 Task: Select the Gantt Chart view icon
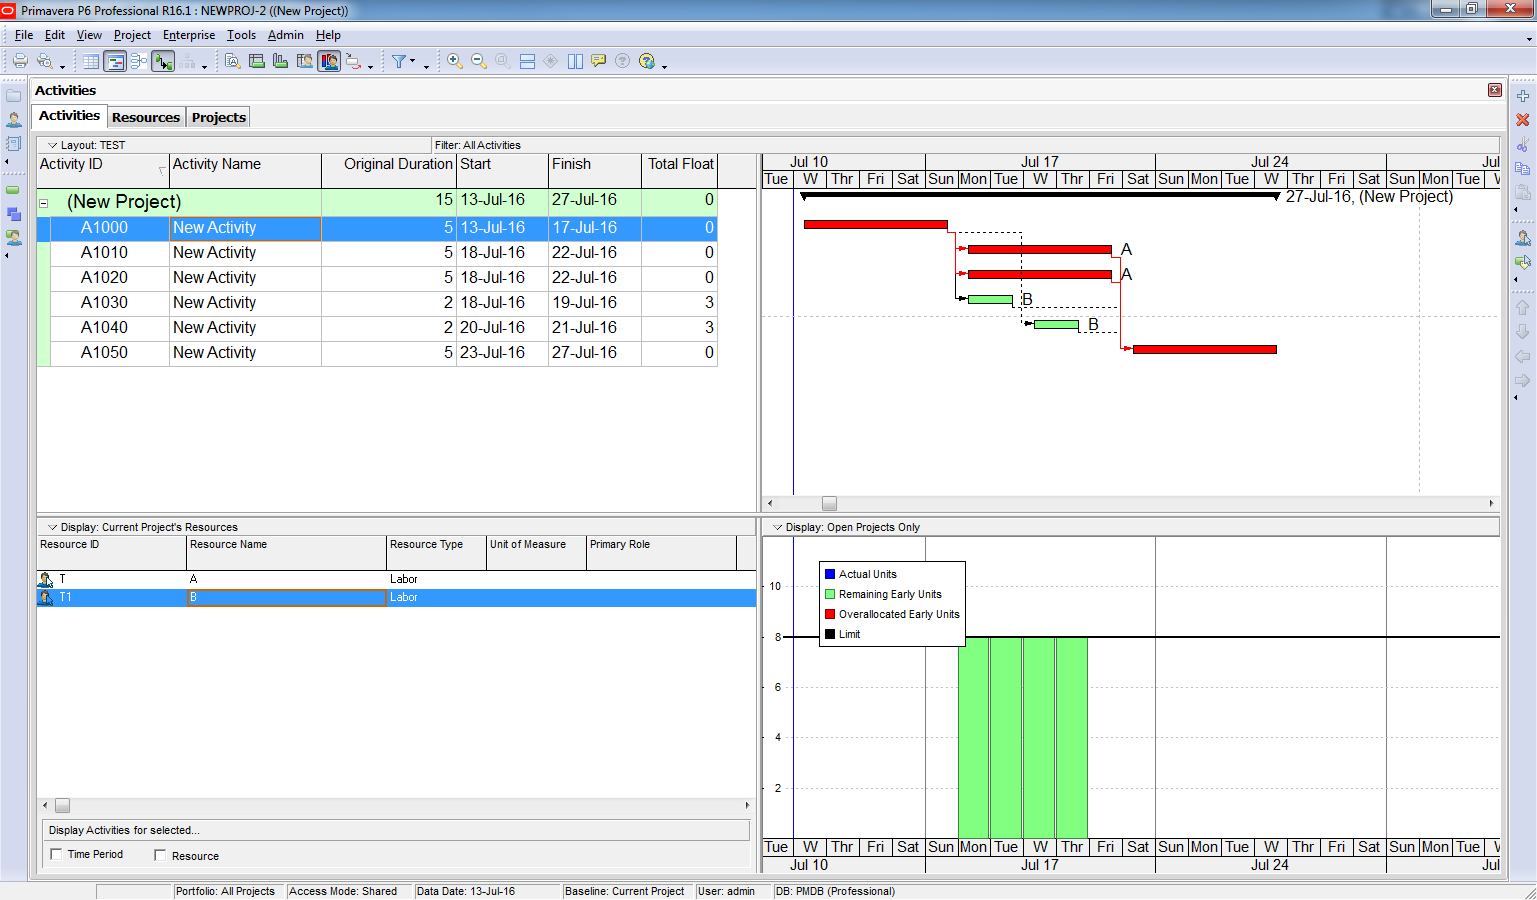coord(115,61)
